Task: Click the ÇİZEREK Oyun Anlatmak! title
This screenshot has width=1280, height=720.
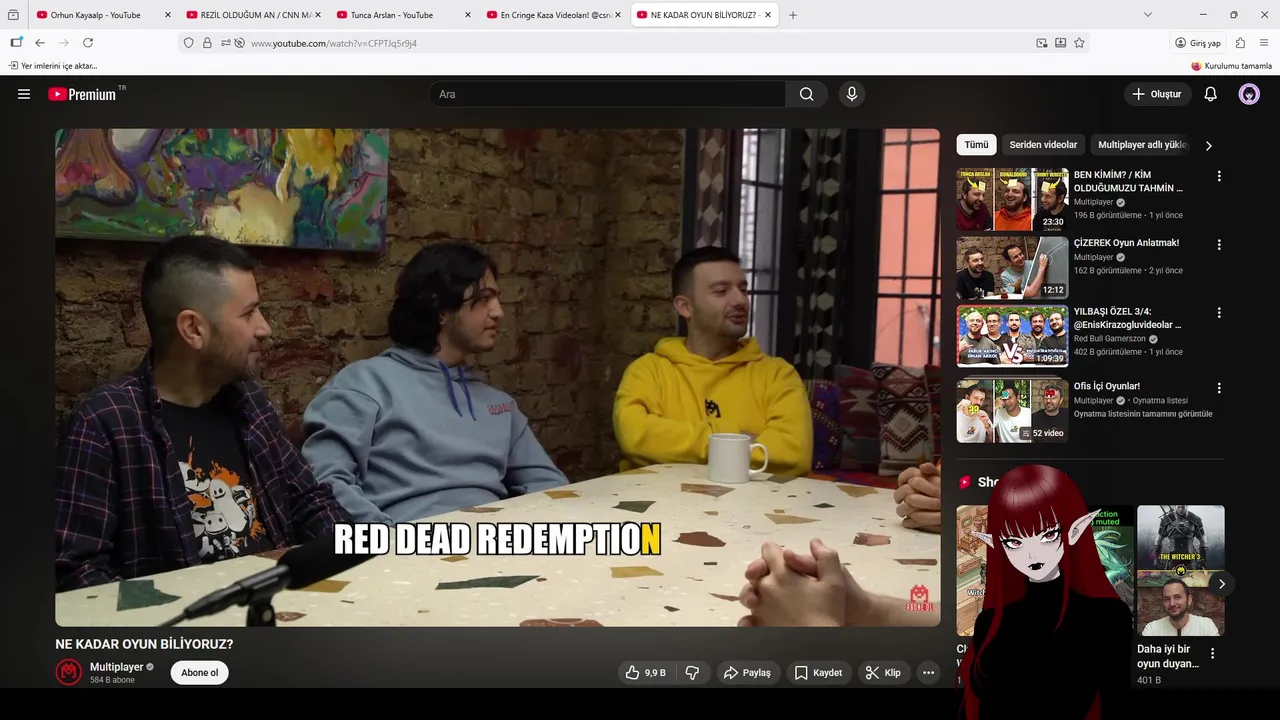Action: click(1126, 243)
